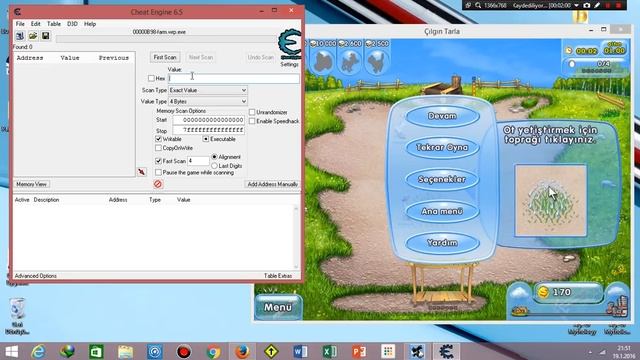Screen dimensions: 640x360
Task: Click the Tekrar Oyna button
Action: click(442, 147)
